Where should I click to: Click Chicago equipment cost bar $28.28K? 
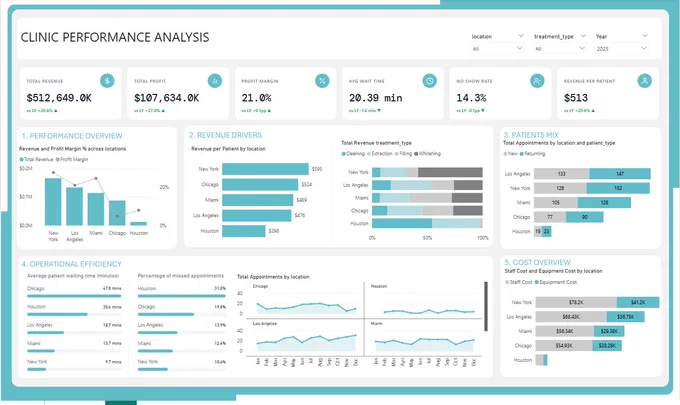click(607, 346)
